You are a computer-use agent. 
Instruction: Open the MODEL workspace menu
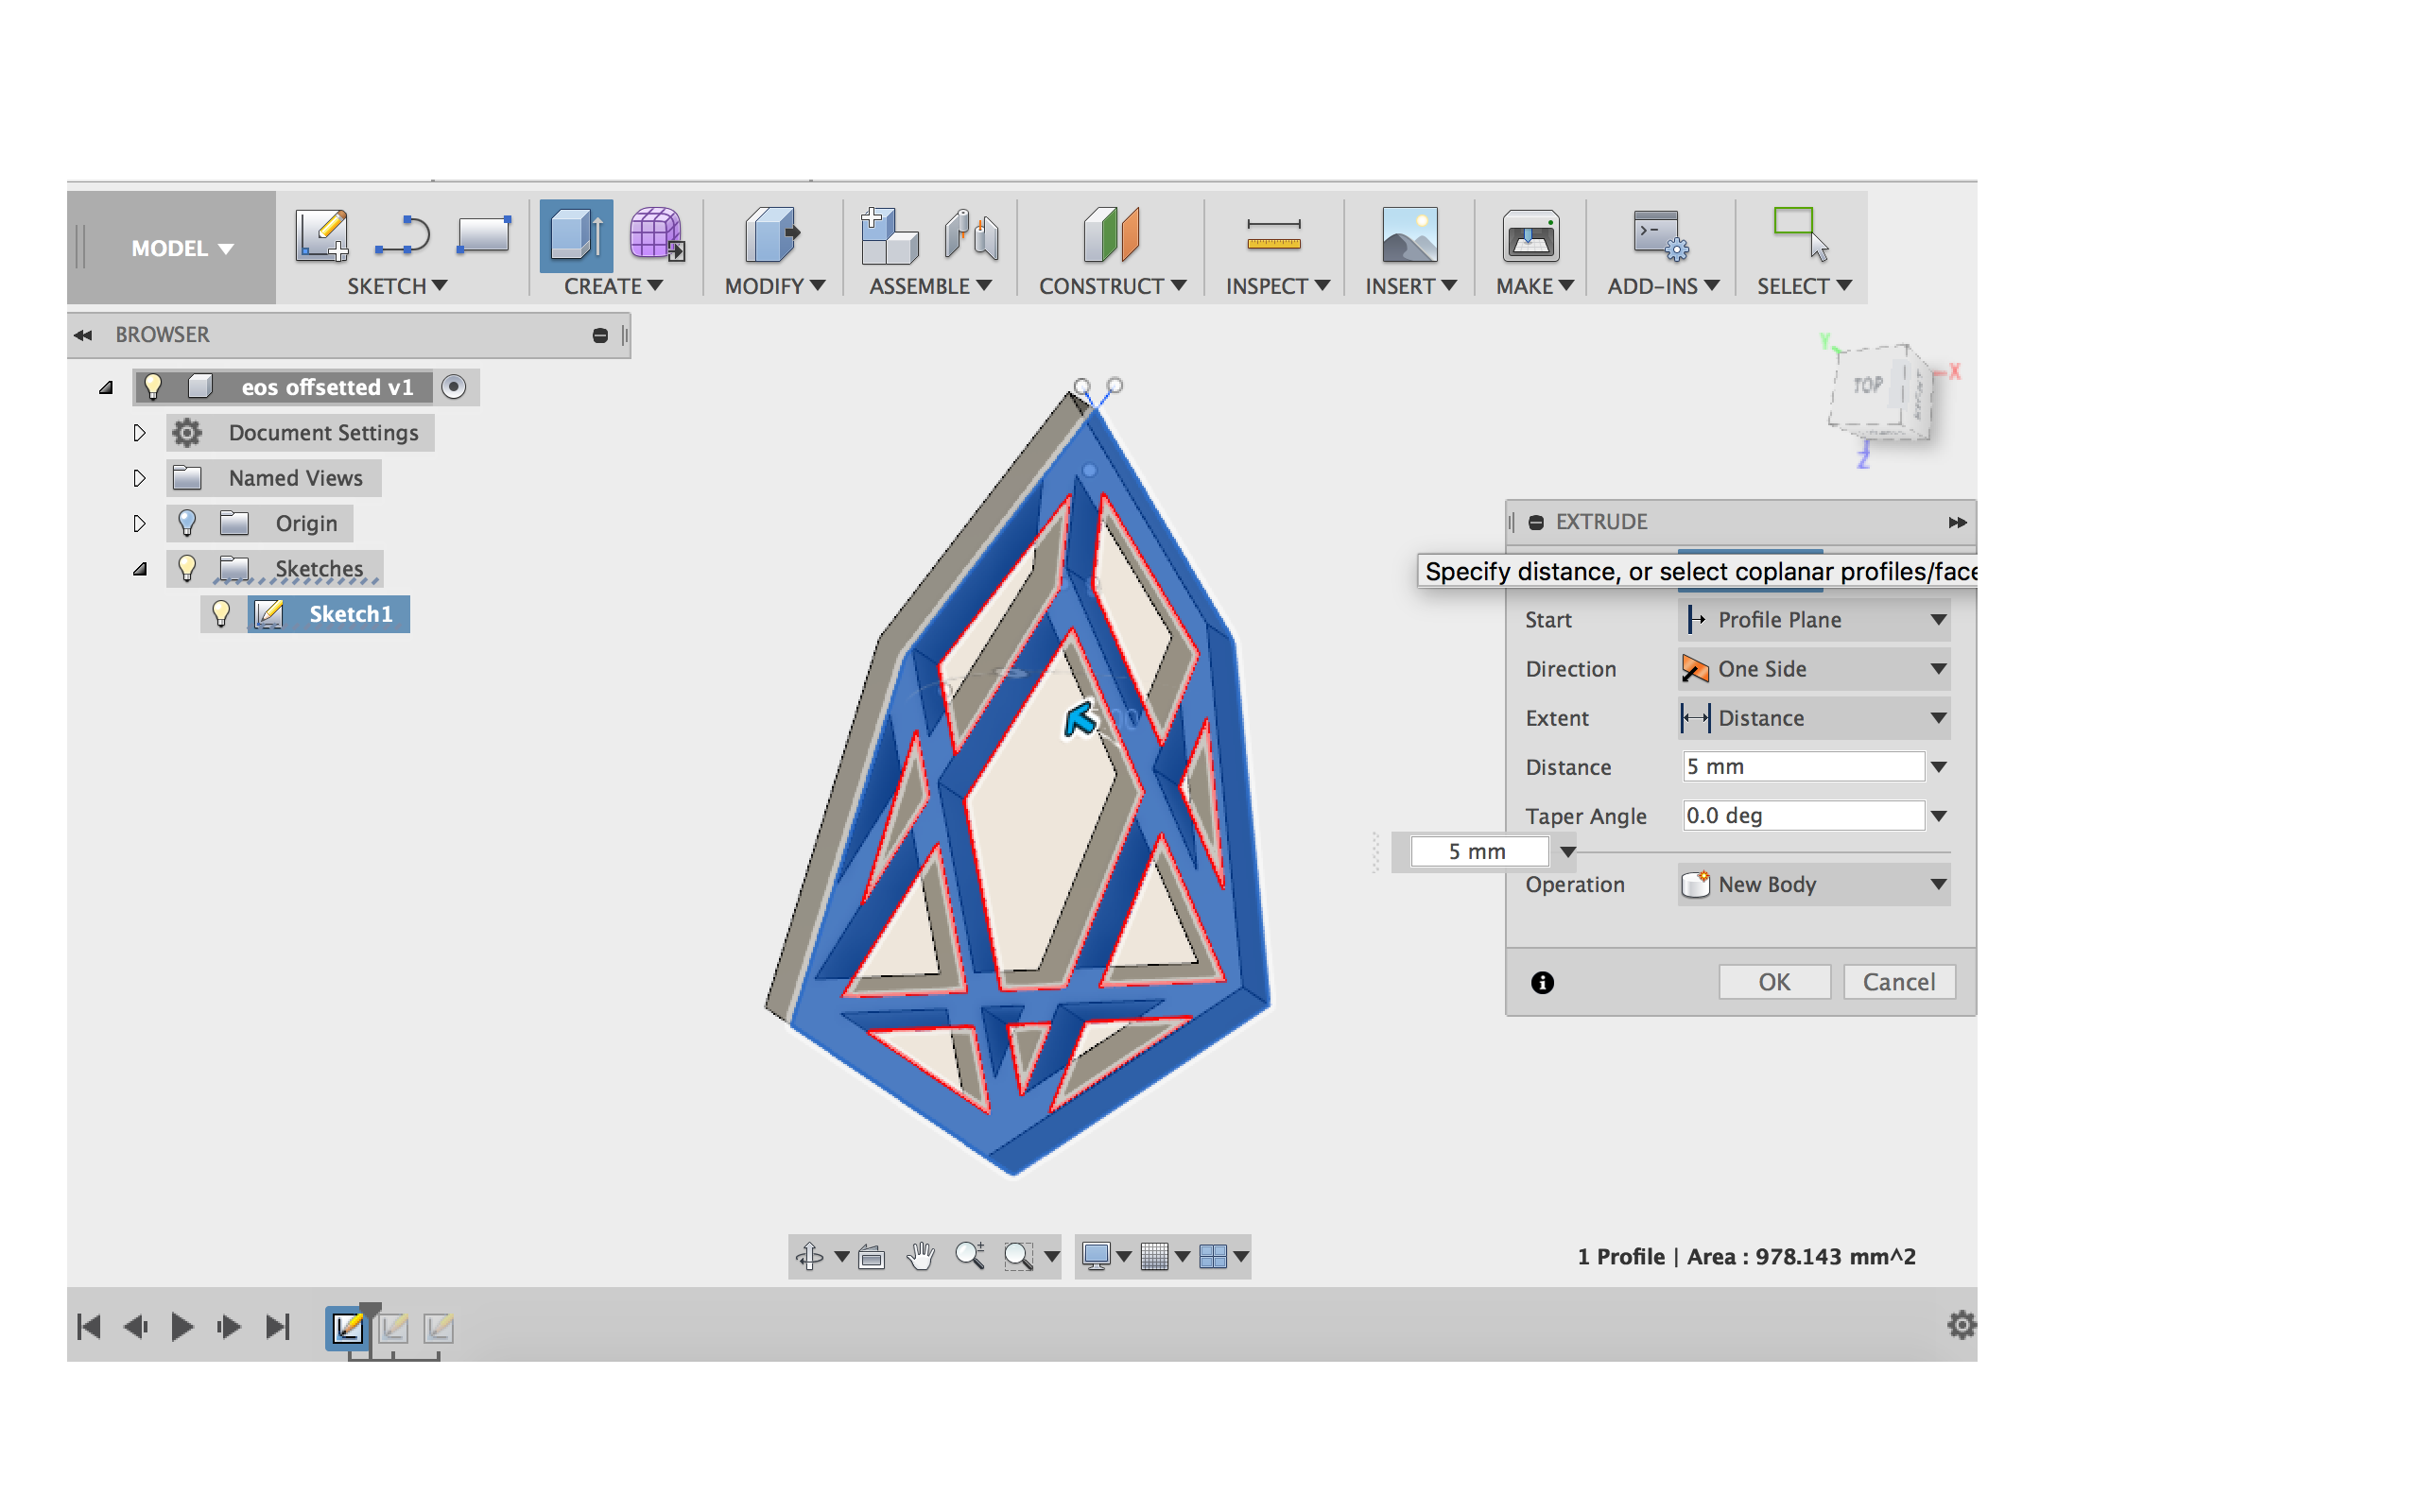tap(181, 247)
